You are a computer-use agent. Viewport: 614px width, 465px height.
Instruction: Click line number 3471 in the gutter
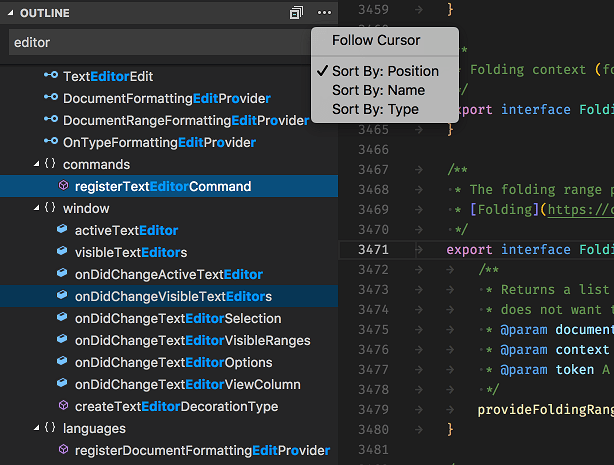(x=372, y=249)
